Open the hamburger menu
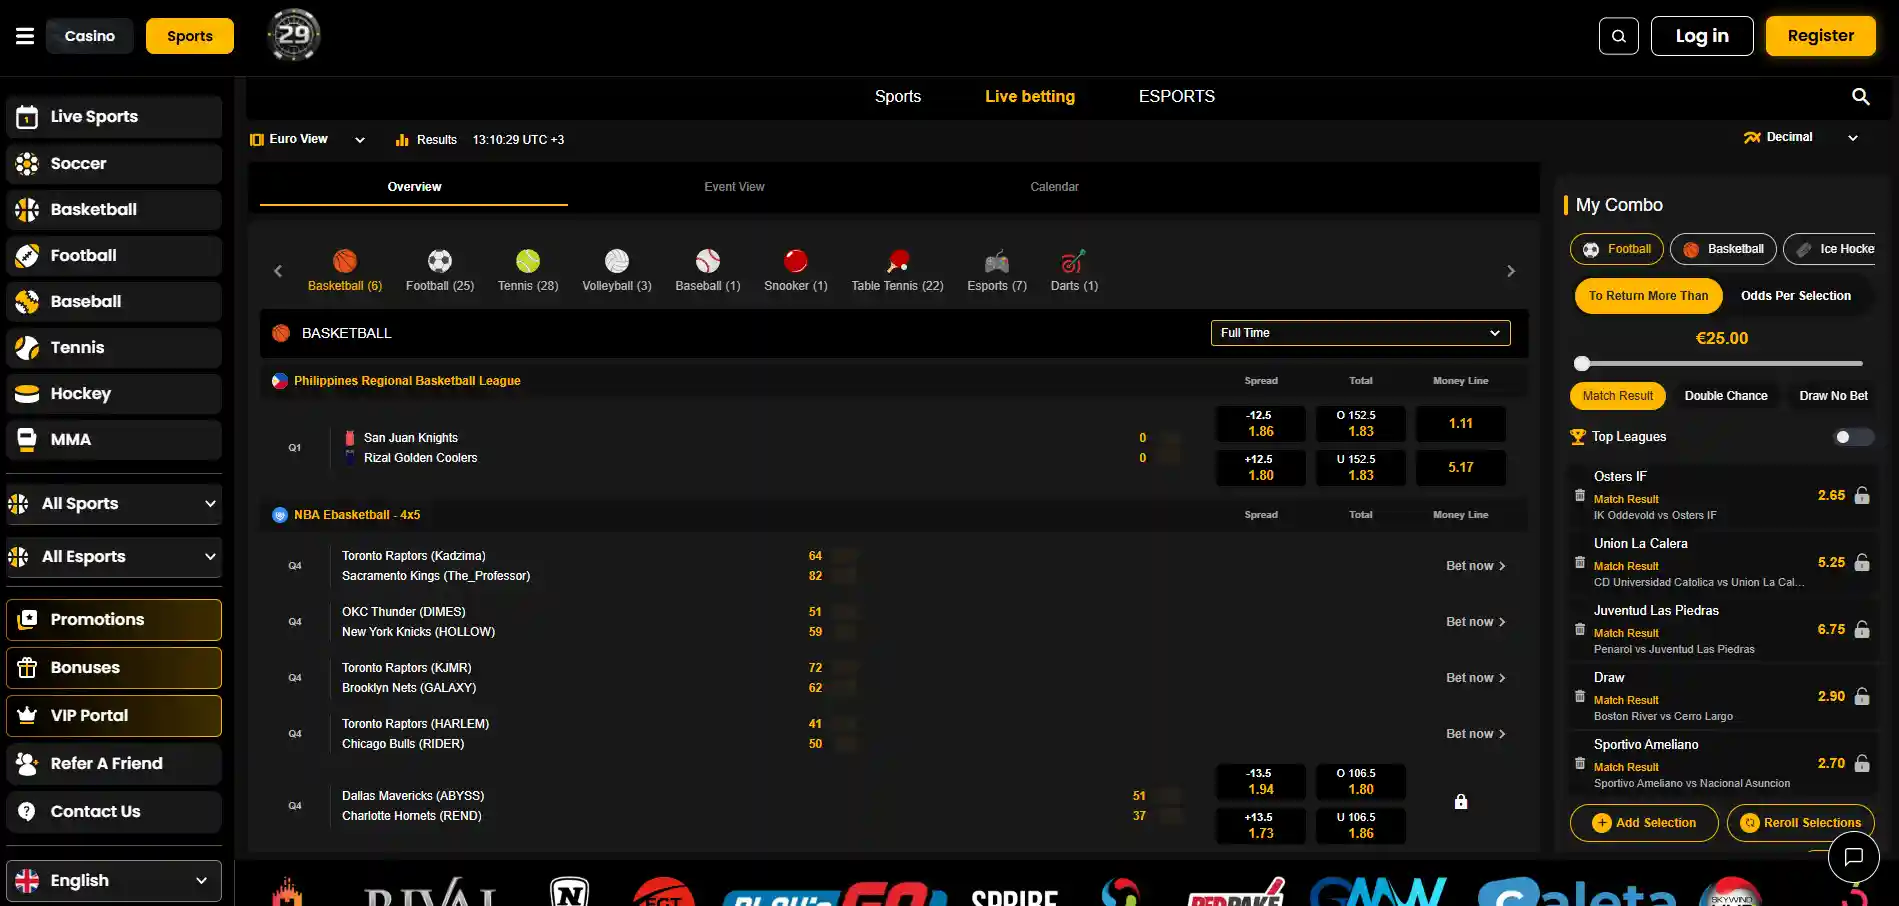Viewport: 1899px width, 906px height. [x=25, y=36]
